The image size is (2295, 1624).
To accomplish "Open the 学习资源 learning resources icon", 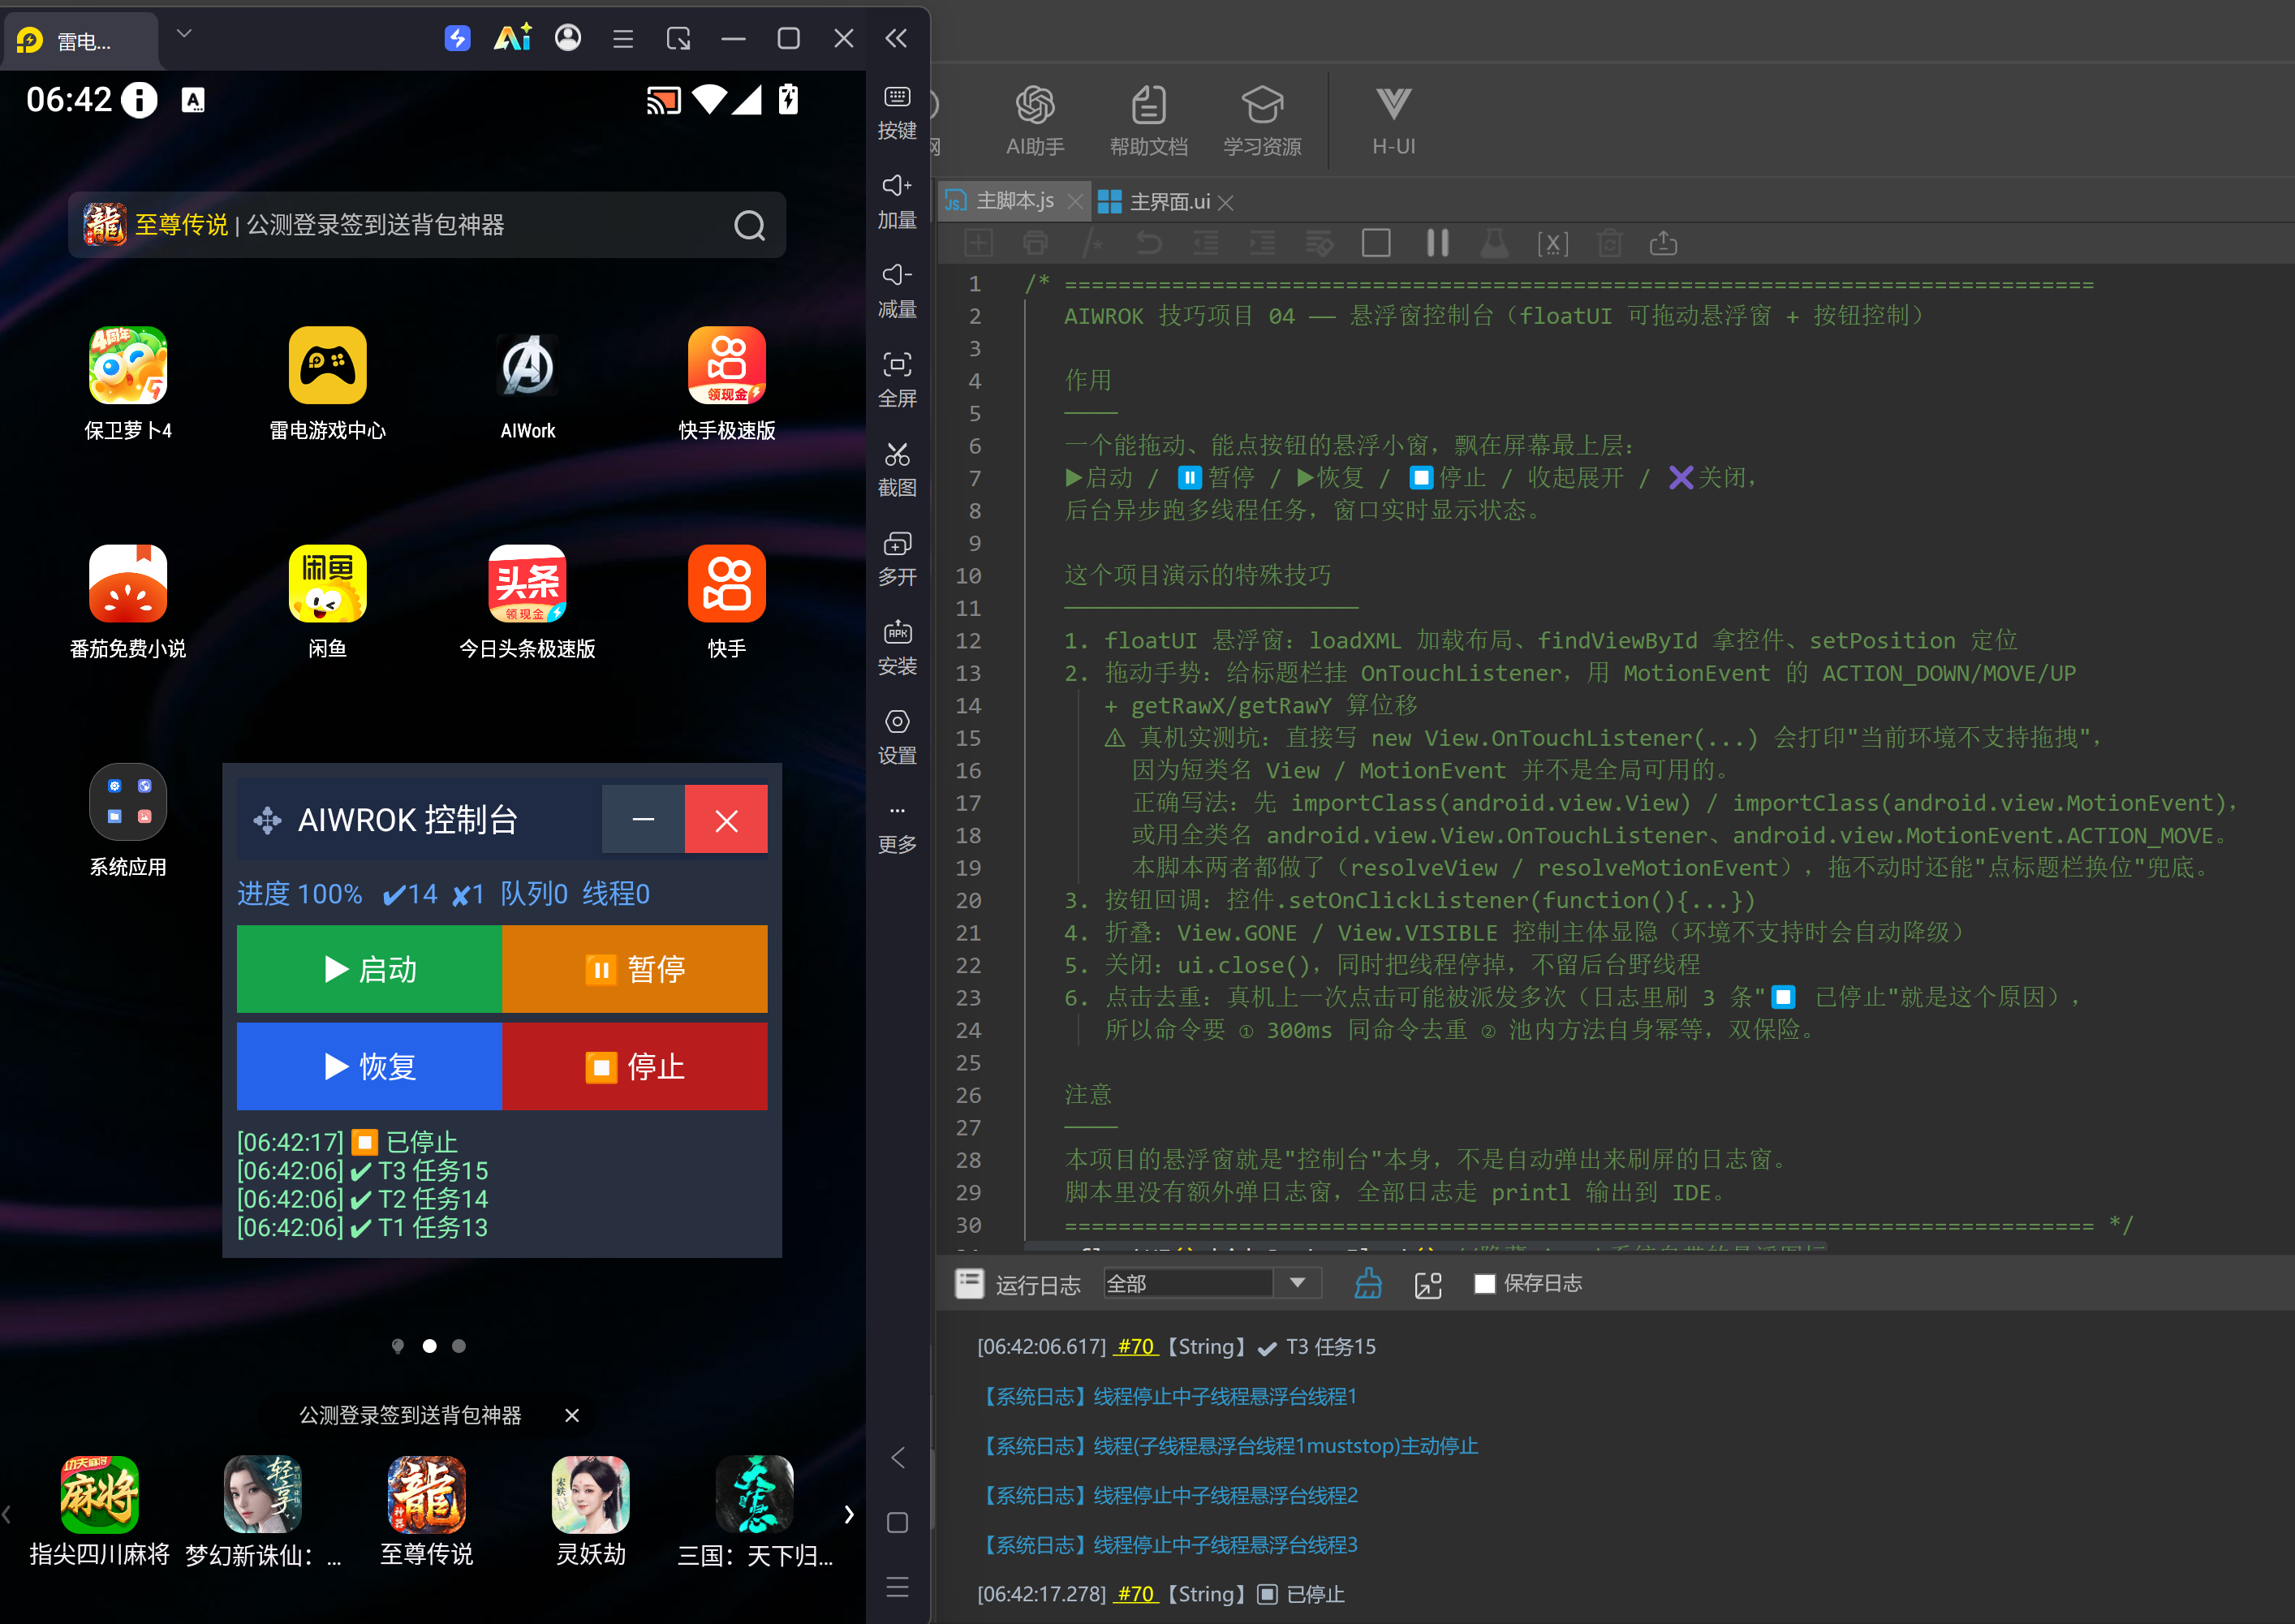I will pos(1262,120).
